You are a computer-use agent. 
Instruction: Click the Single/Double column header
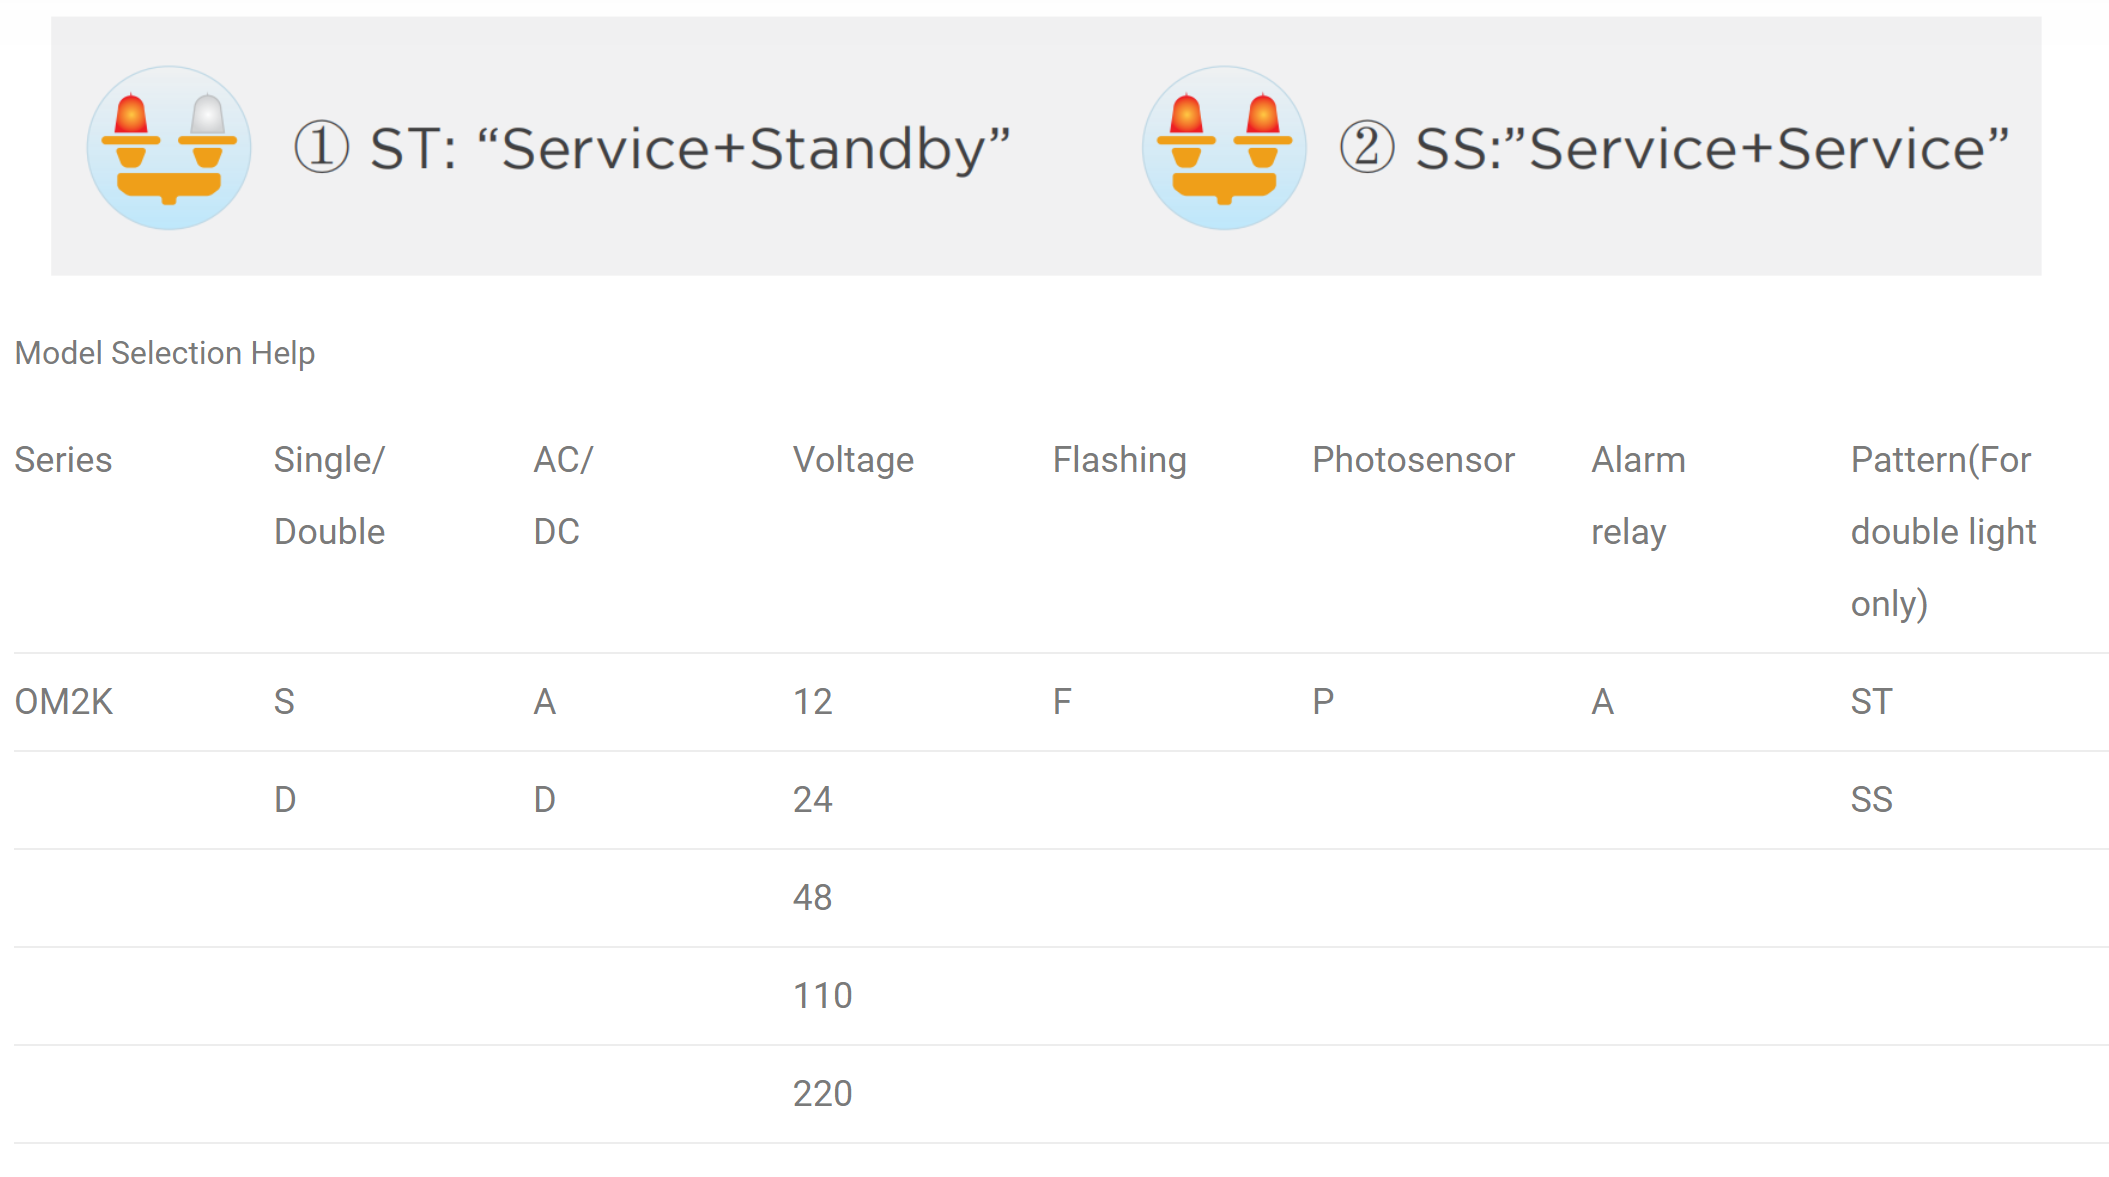point(329,495)
